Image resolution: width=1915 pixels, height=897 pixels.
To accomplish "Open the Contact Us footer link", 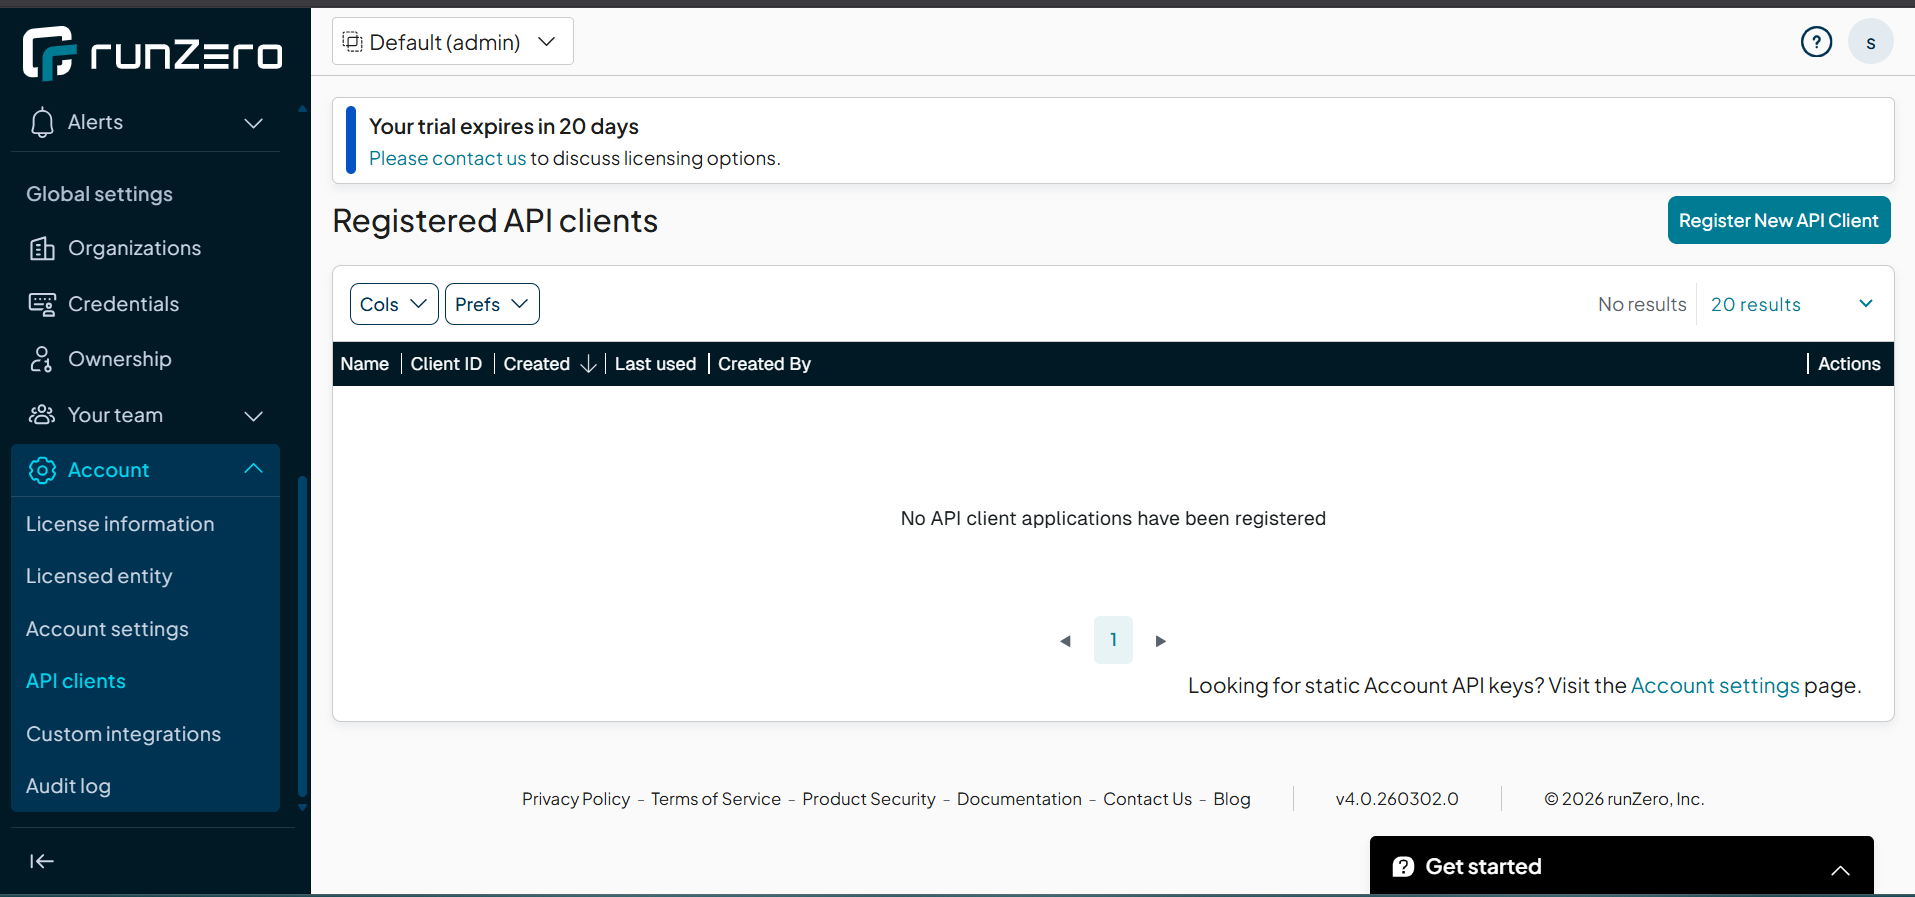I will 1148,799.
